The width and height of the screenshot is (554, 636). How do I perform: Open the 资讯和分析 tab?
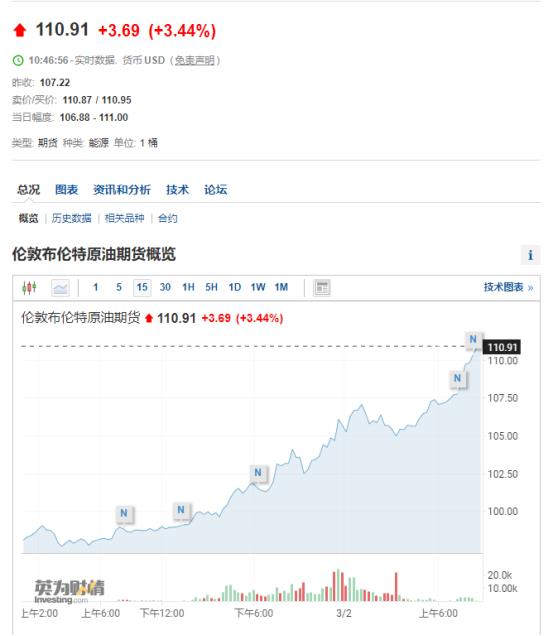pos(122,189)
